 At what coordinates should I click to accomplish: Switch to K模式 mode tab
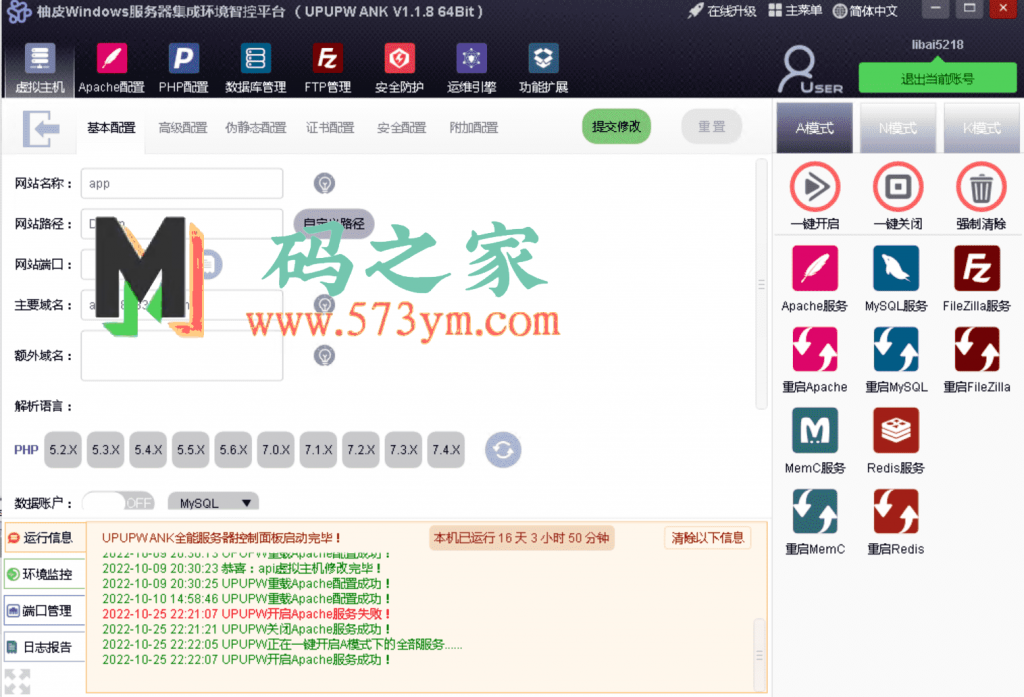[982, 128]
